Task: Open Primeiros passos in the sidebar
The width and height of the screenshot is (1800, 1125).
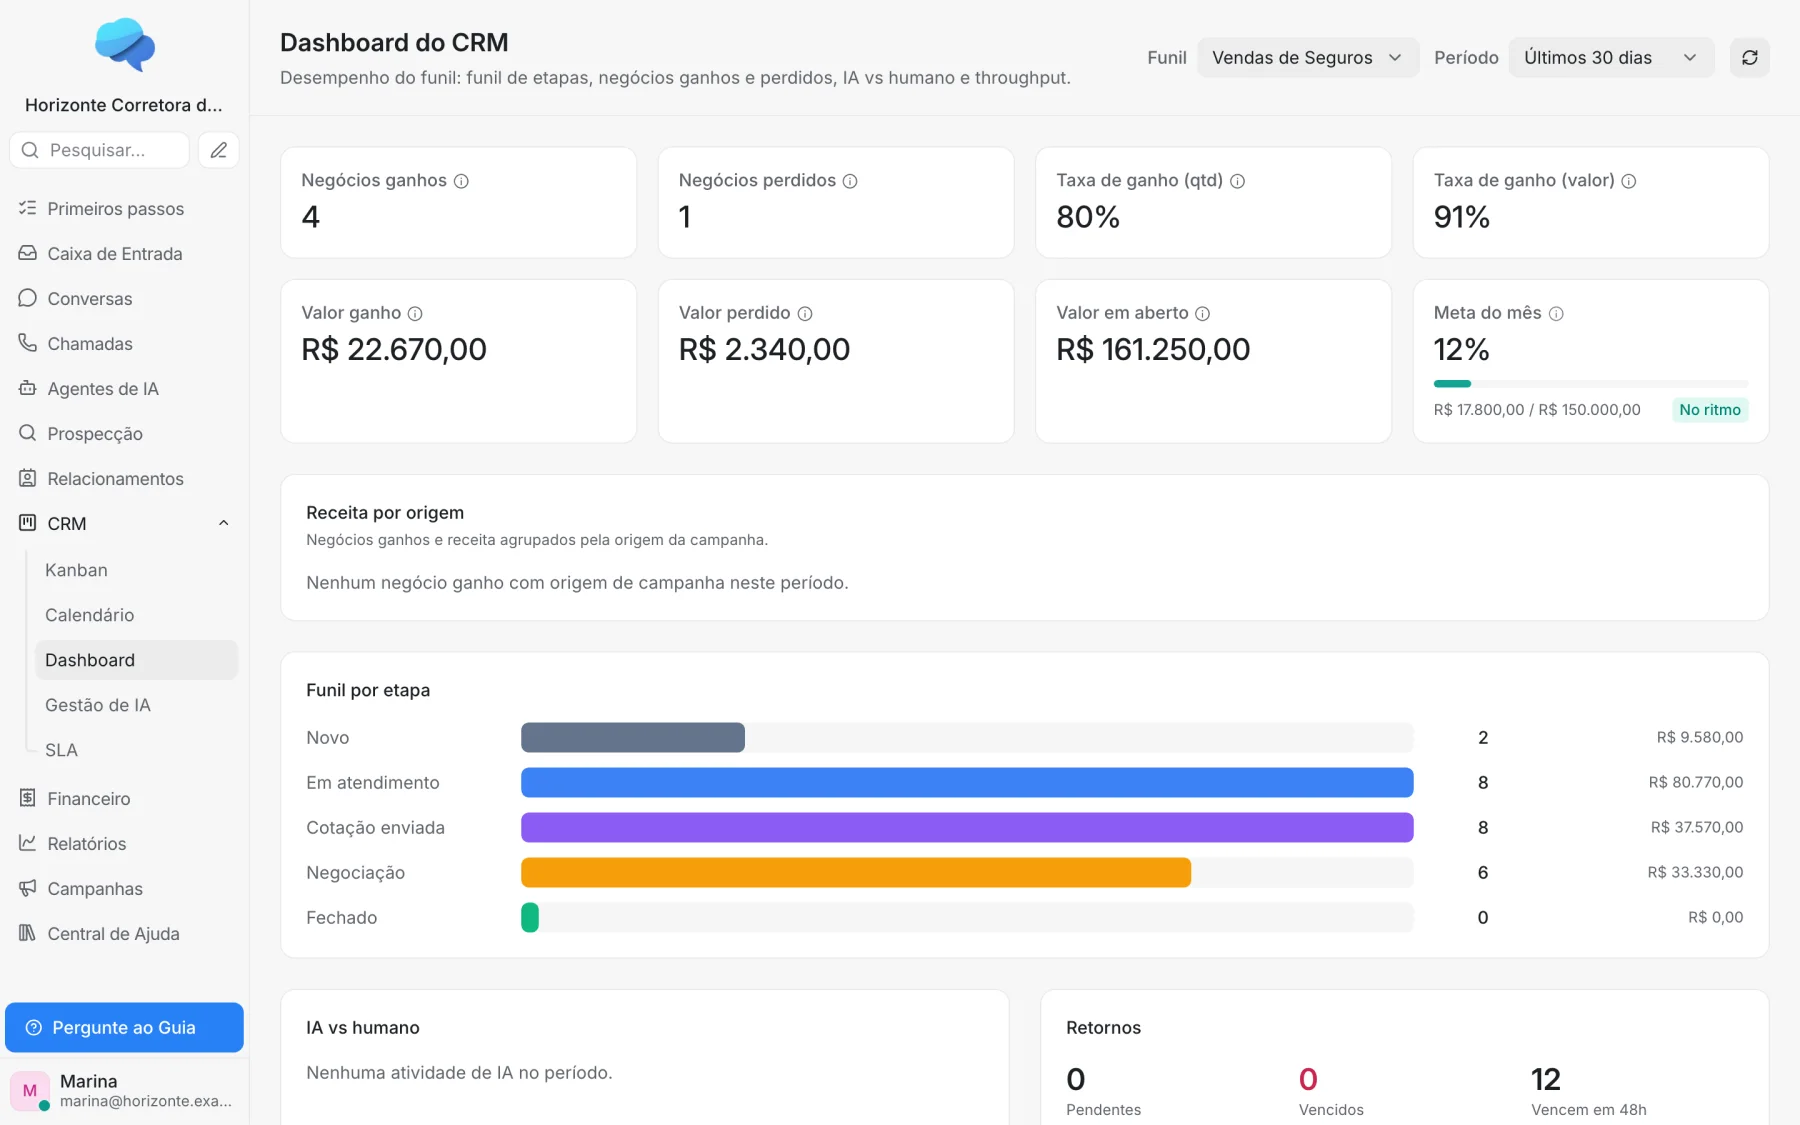Action: pyautogui.click(x=124, y=208)
